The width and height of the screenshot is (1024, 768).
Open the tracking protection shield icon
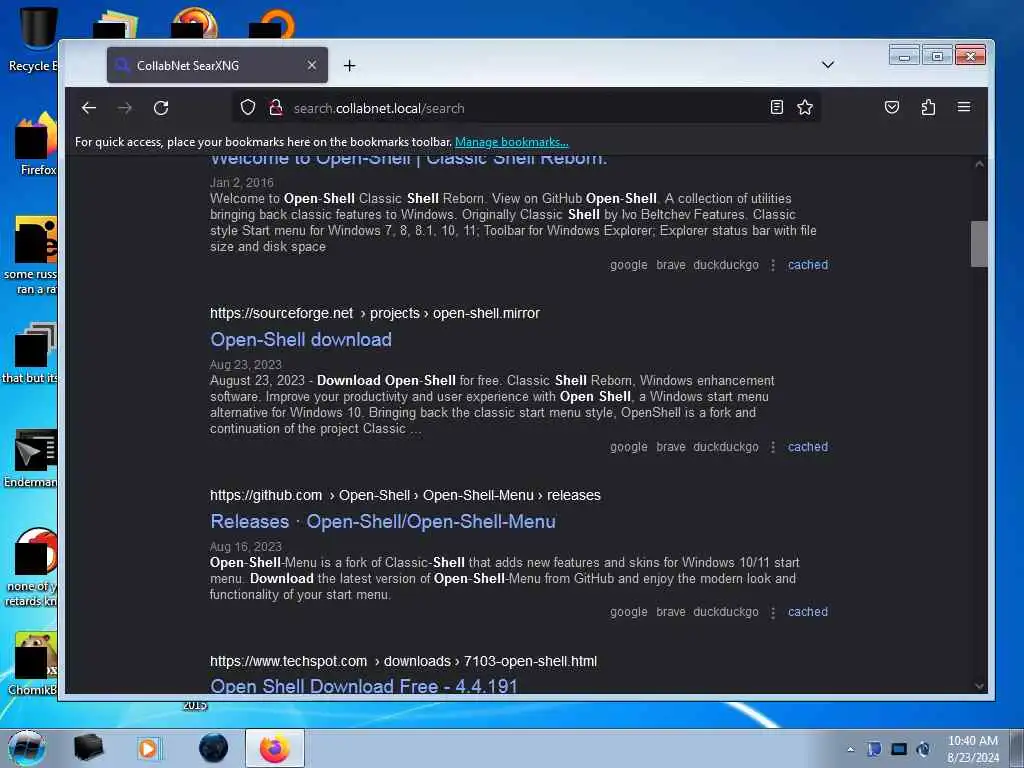point(248,107)
